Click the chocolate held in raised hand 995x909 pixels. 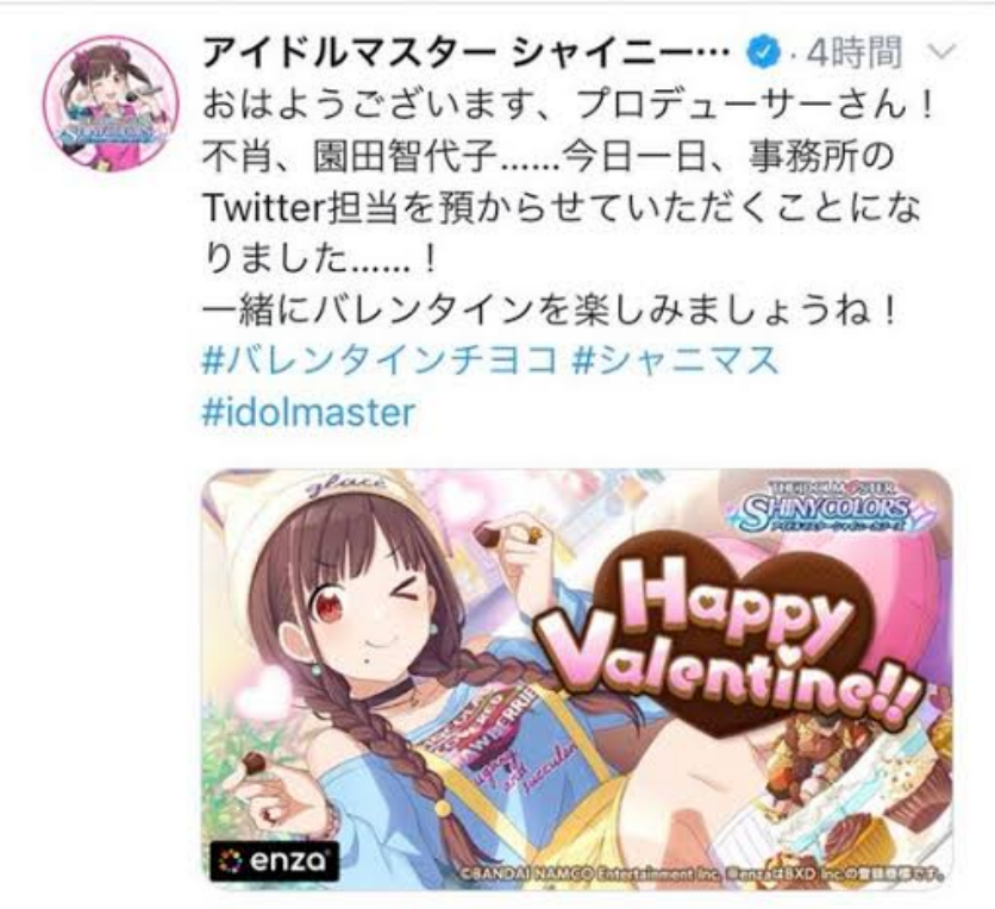click(488, 536)
